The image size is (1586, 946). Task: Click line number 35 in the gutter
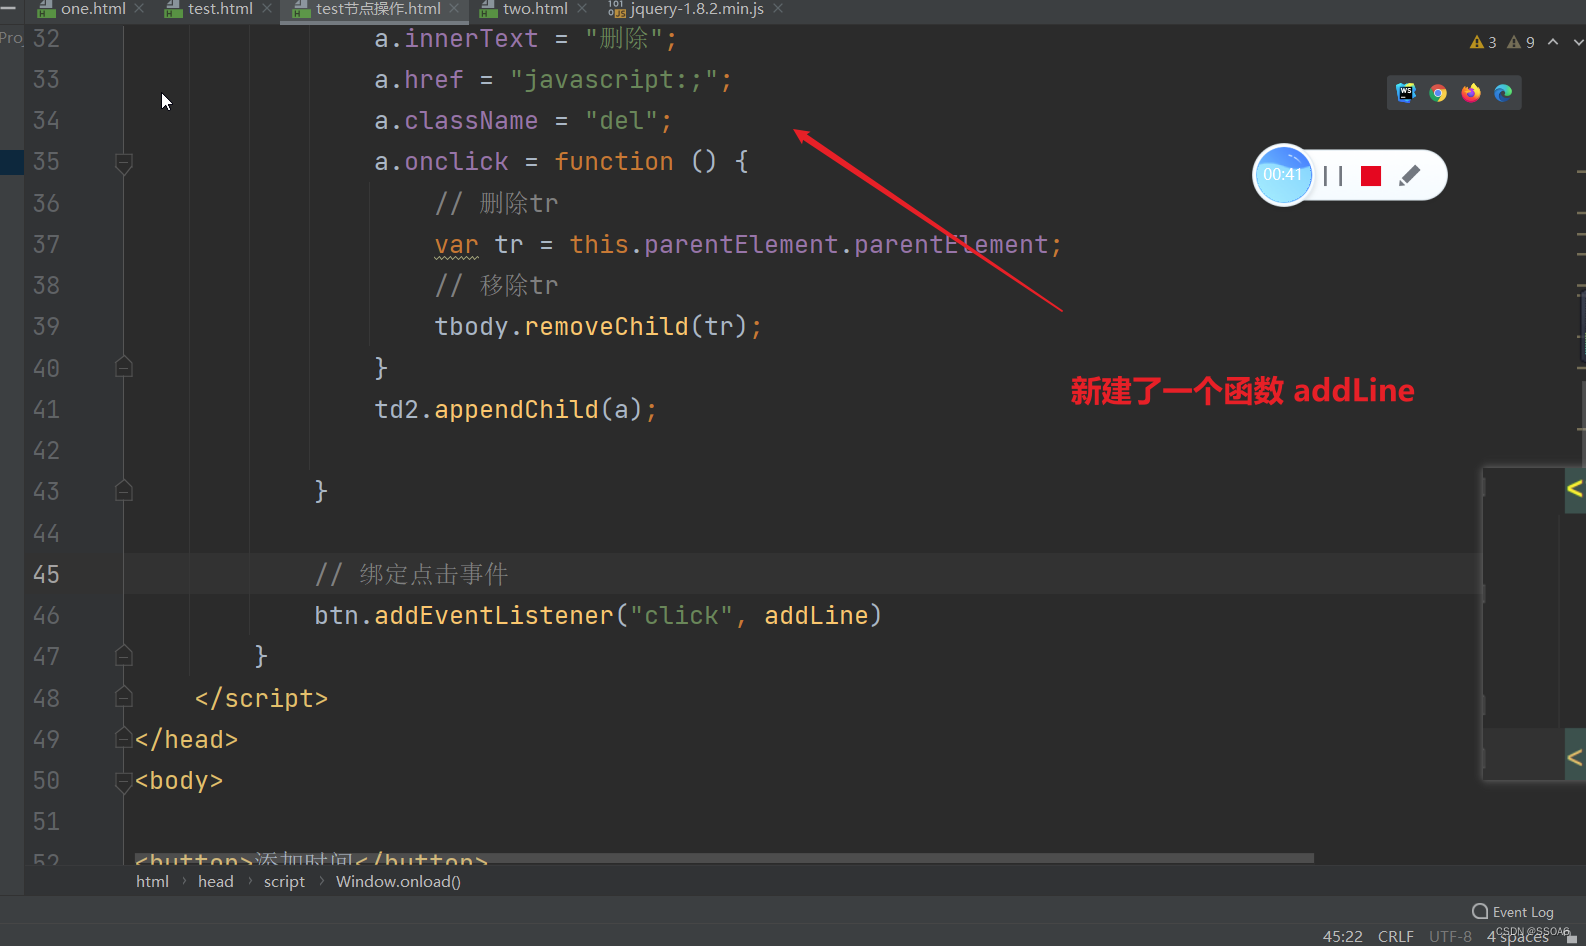coord(46,162)
